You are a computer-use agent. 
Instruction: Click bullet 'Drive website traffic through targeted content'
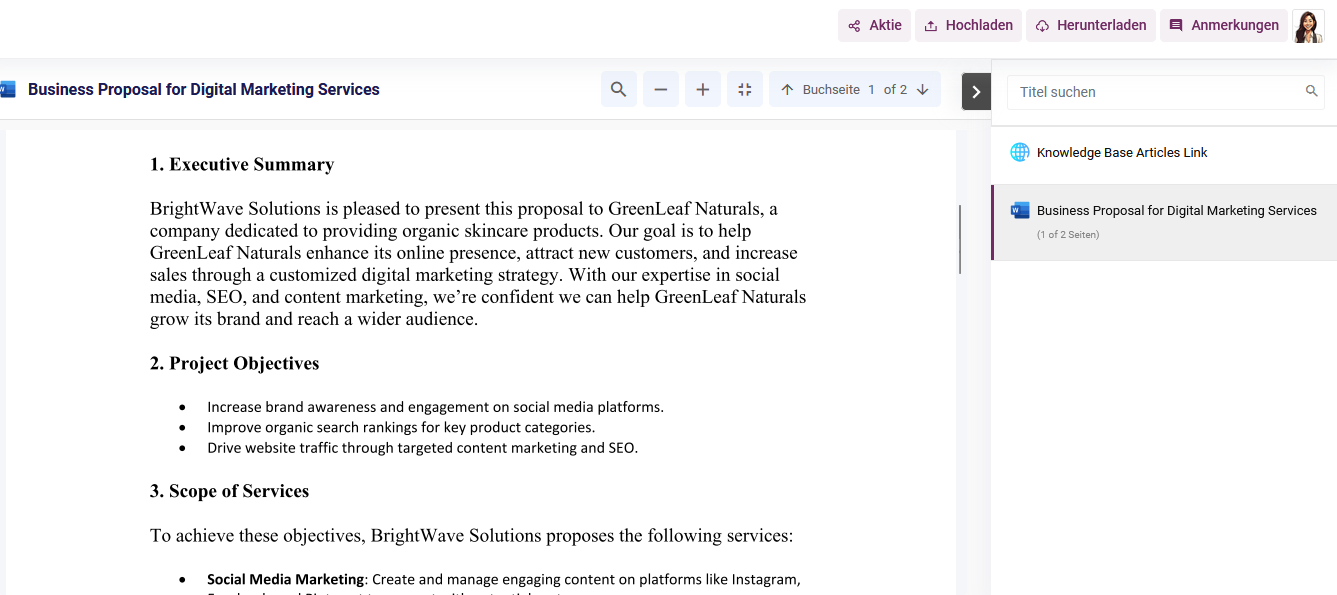[422, 448]
